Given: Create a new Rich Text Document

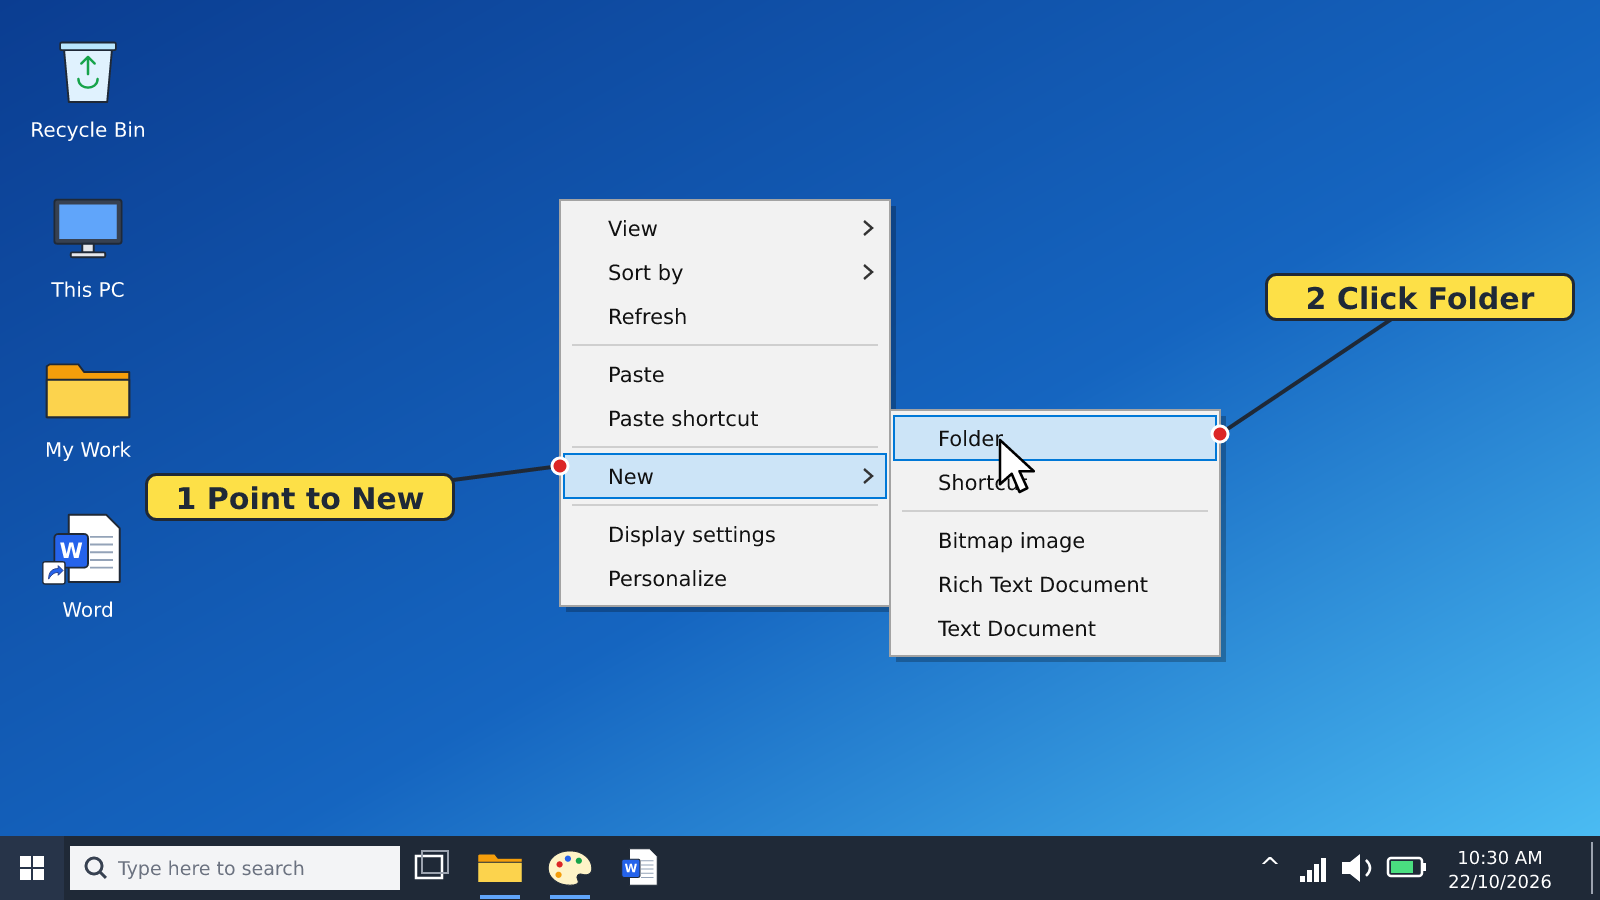Looking at the screenshot, I should point(1055,584).
